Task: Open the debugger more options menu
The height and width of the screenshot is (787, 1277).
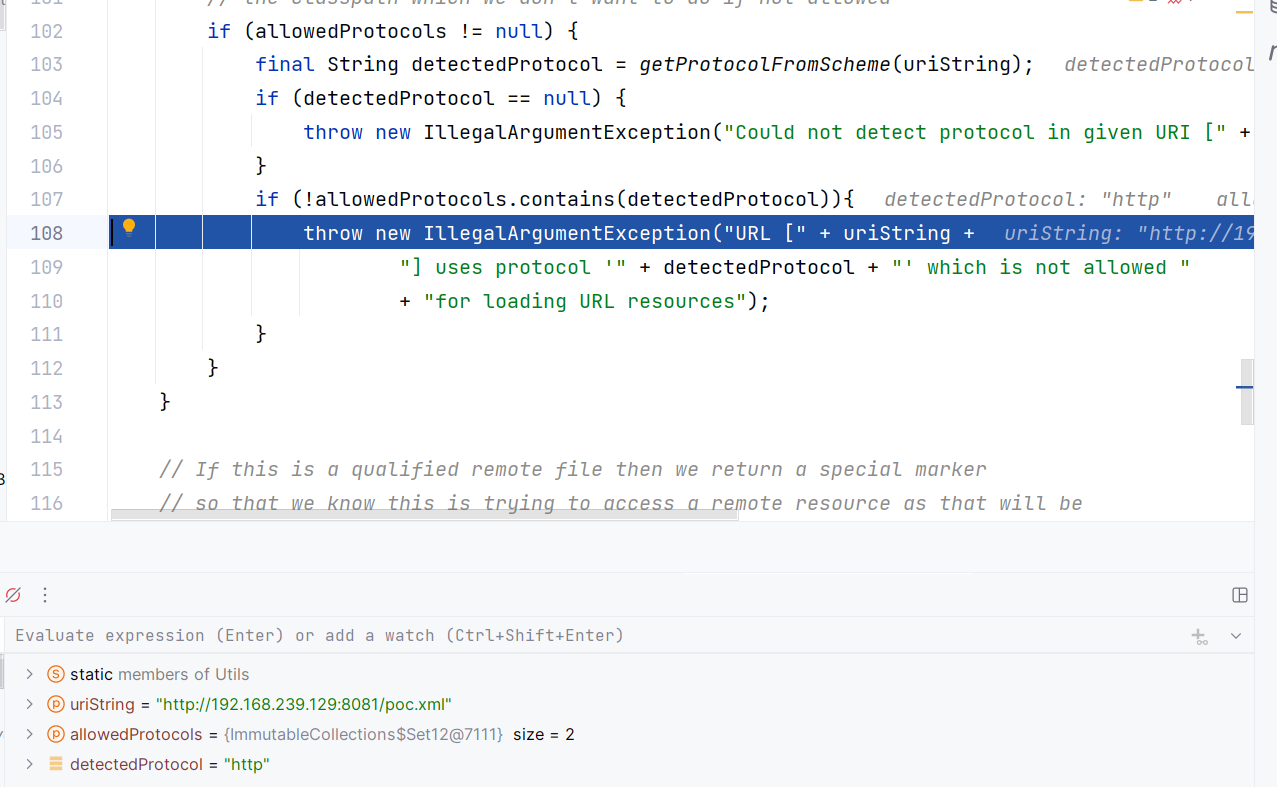Action: (45, 595)
